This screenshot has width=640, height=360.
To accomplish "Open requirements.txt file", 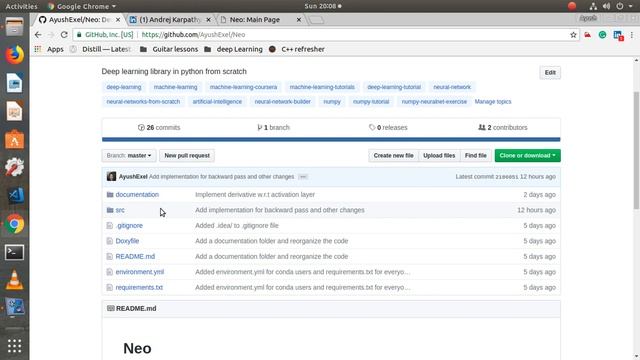I will (x=139, y=287).
